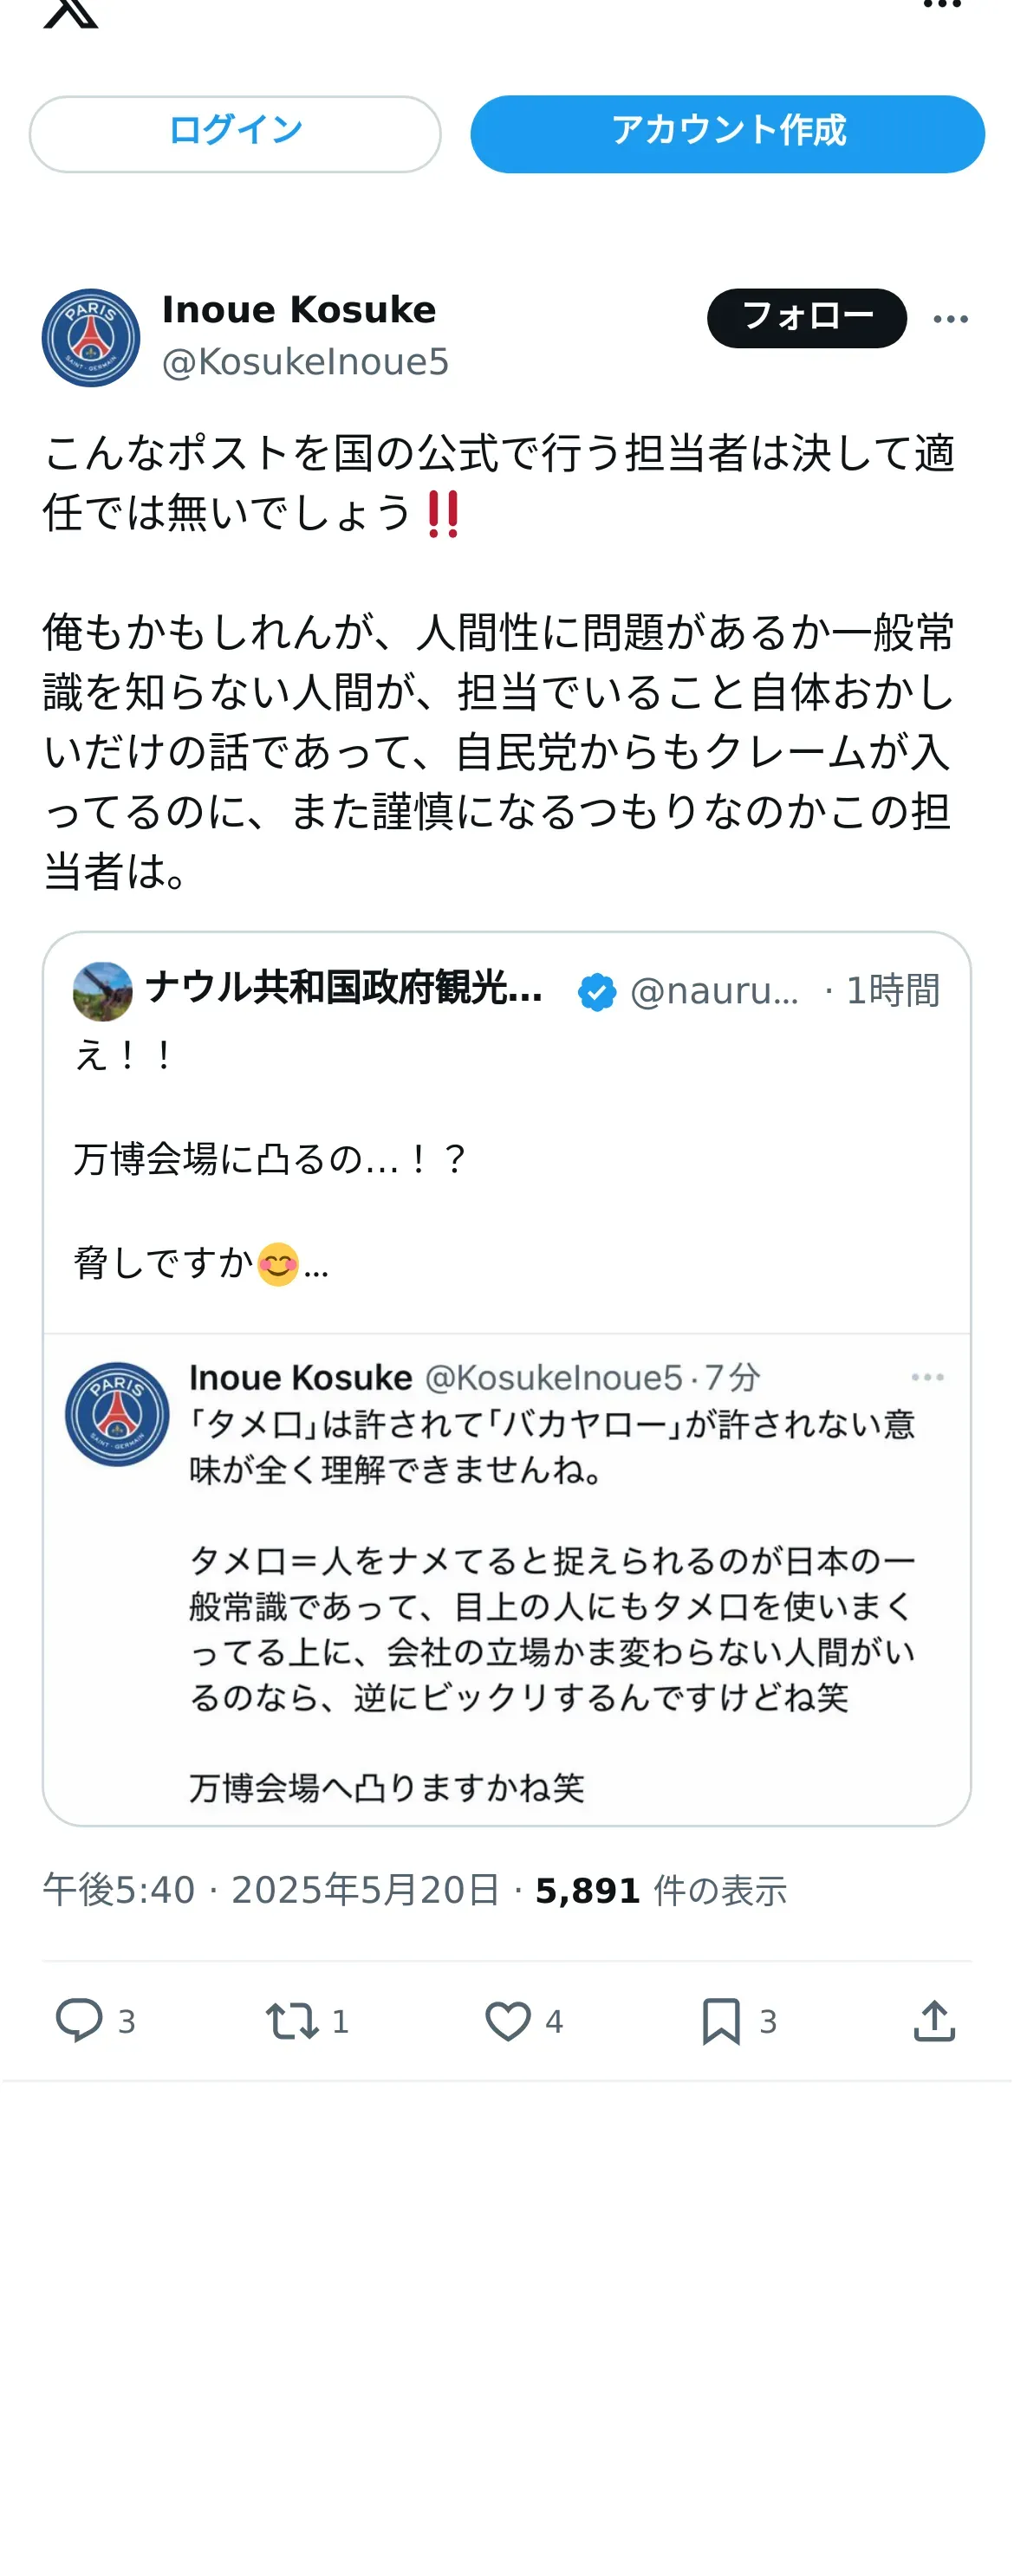
Task: Click the quoted post's Nauru avatar
Action: click(103, 991)
